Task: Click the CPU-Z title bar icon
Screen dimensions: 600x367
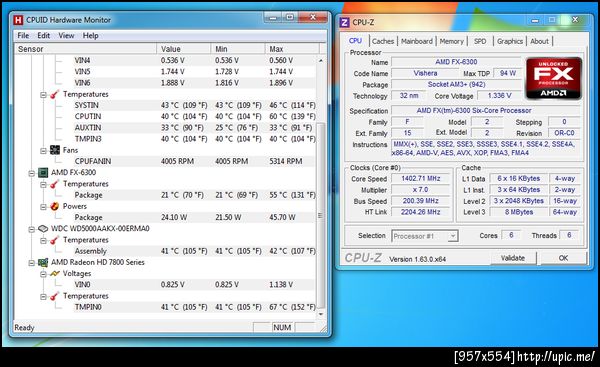Action: (x=344, y=22)
